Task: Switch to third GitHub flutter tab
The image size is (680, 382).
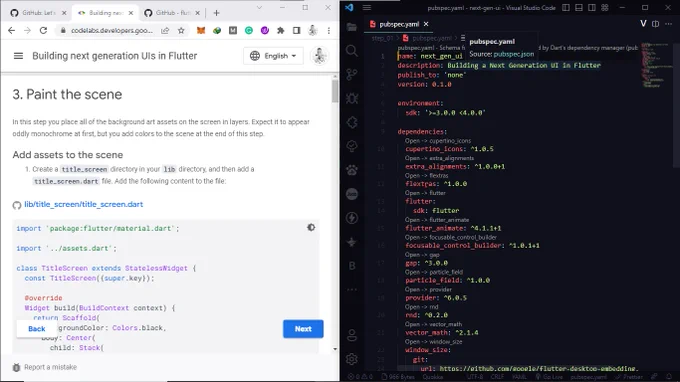Action: tap(171, 13)
